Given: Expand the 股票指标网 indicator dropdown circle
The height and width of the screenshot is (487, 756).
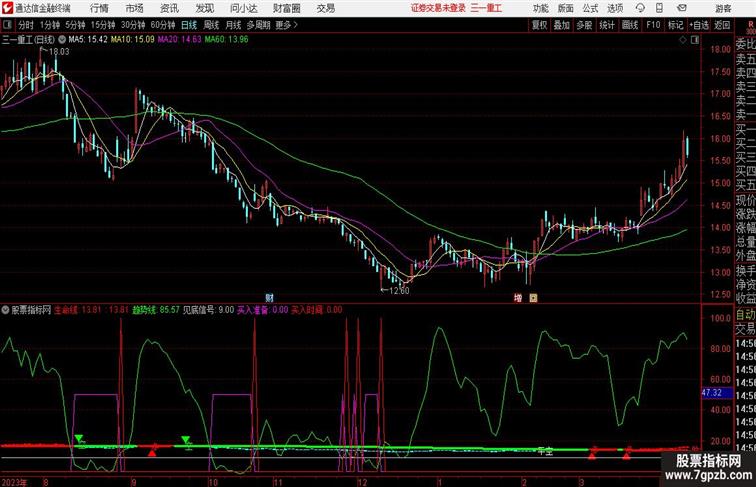Looking at the screenshot, I should click(5, 310).
